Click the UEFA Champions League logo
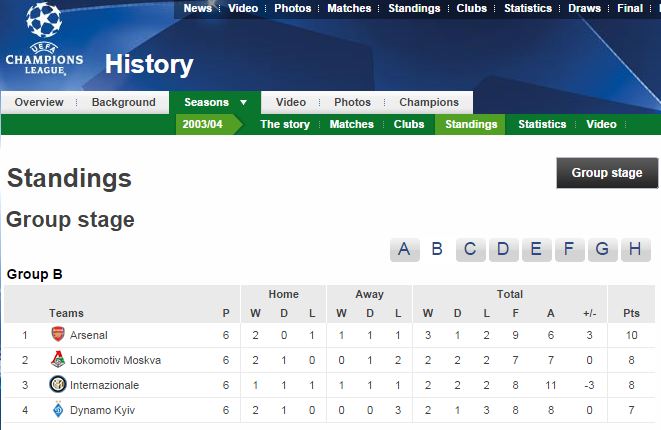The height and width of the screenshot is (430, 661). coord(44,39)
